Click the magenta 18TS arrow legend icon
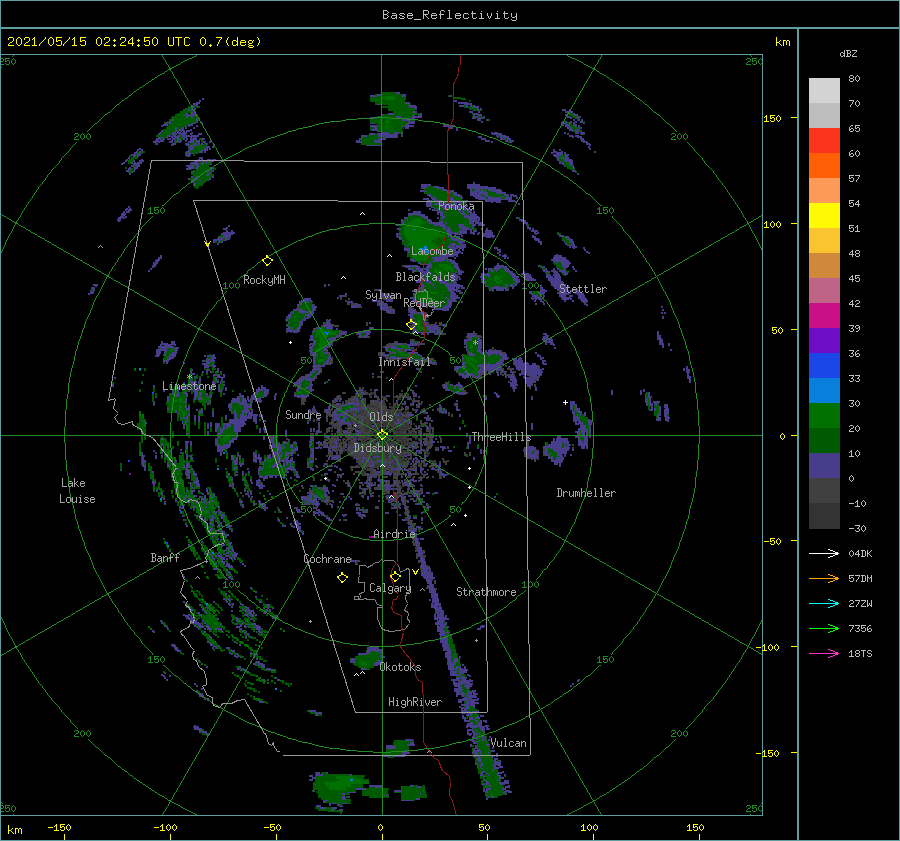 [x=824, y=653]
